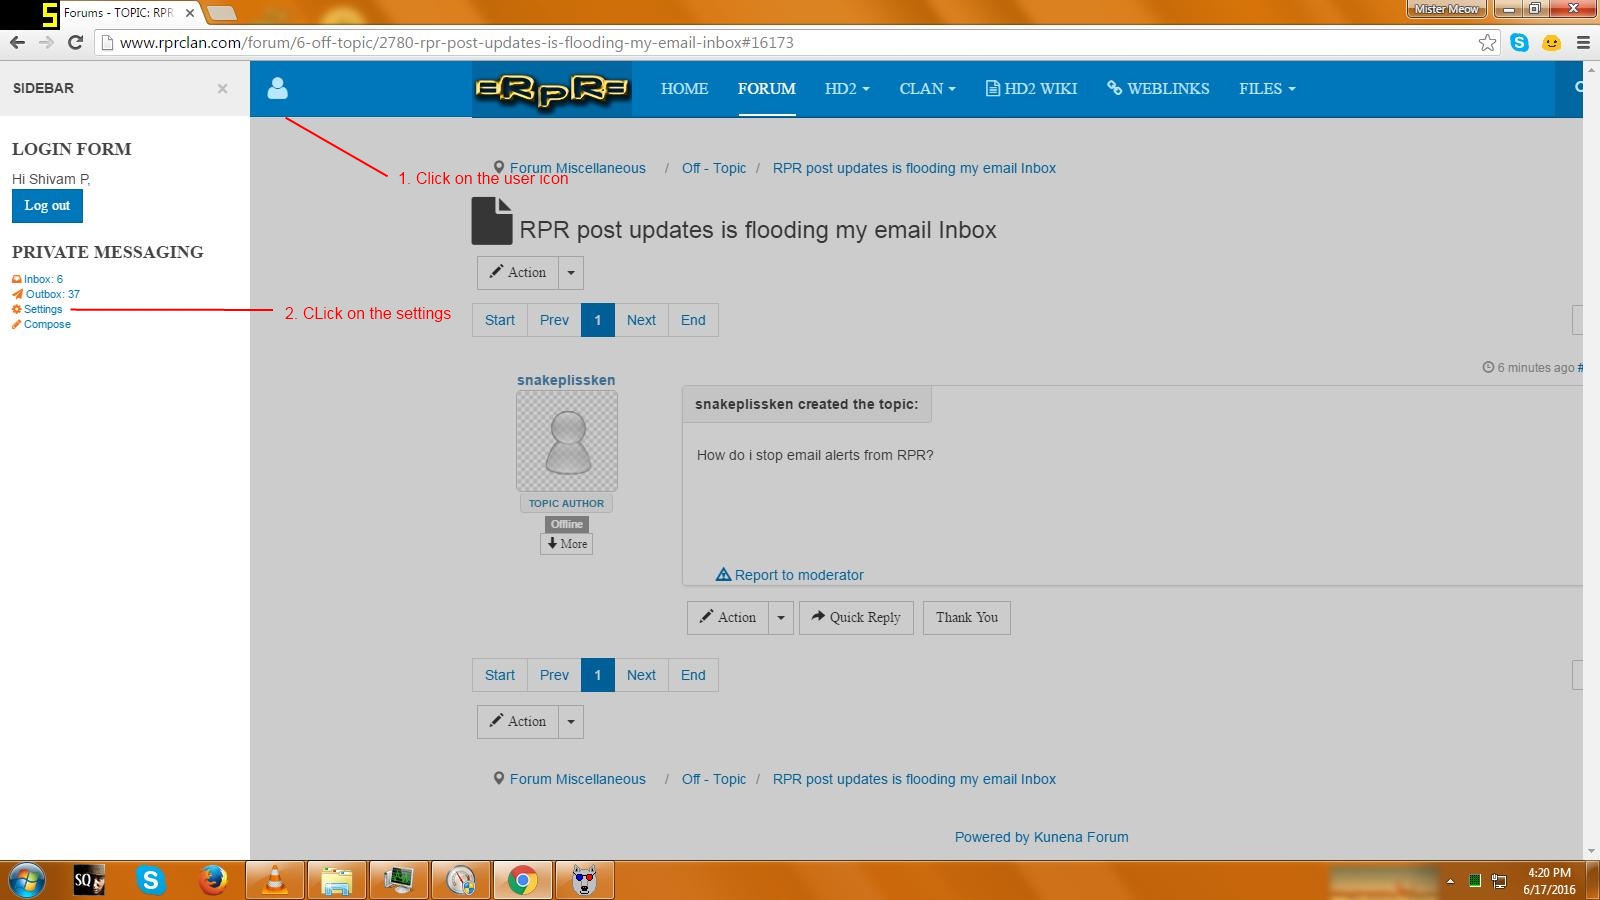Bookmark this page with star icon
This screenshot has height=900, width=1600.
coord(1487,42)
